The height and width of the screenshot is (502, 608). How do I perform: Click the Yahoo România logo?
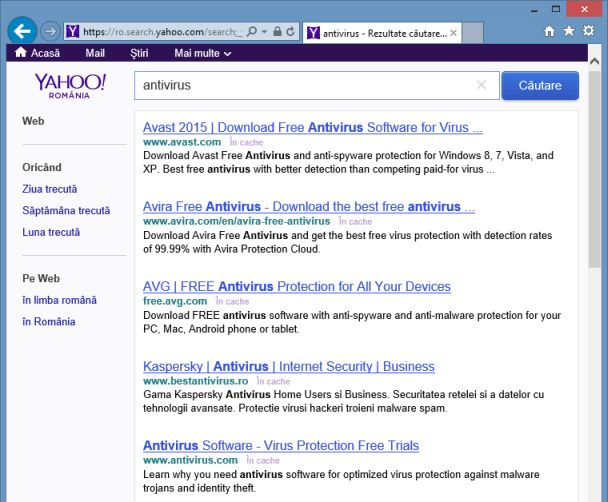pyautogui.click(x=70, y=86)
